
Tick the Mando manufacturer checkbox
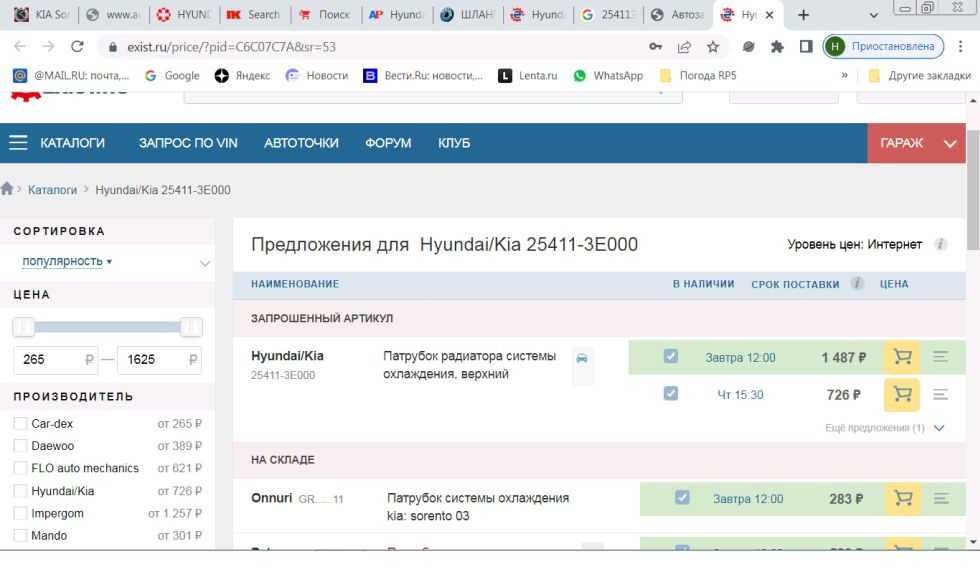21,536
